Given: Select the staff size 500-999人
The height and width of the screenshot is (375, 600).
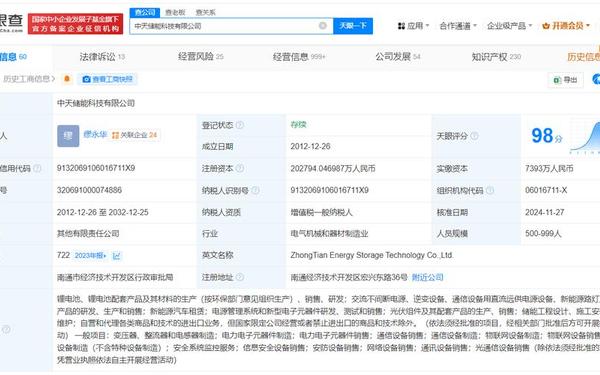Looking at the screenshot, I should point(543,233).
